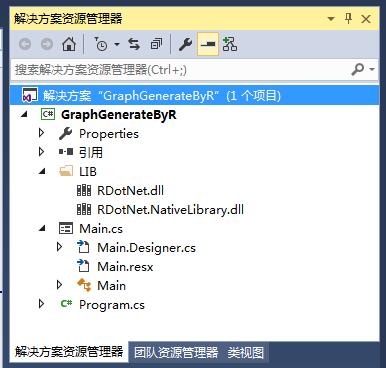
Task: Click the file icon beside Main.Designer.cs
Action: (x=83, y=247)
